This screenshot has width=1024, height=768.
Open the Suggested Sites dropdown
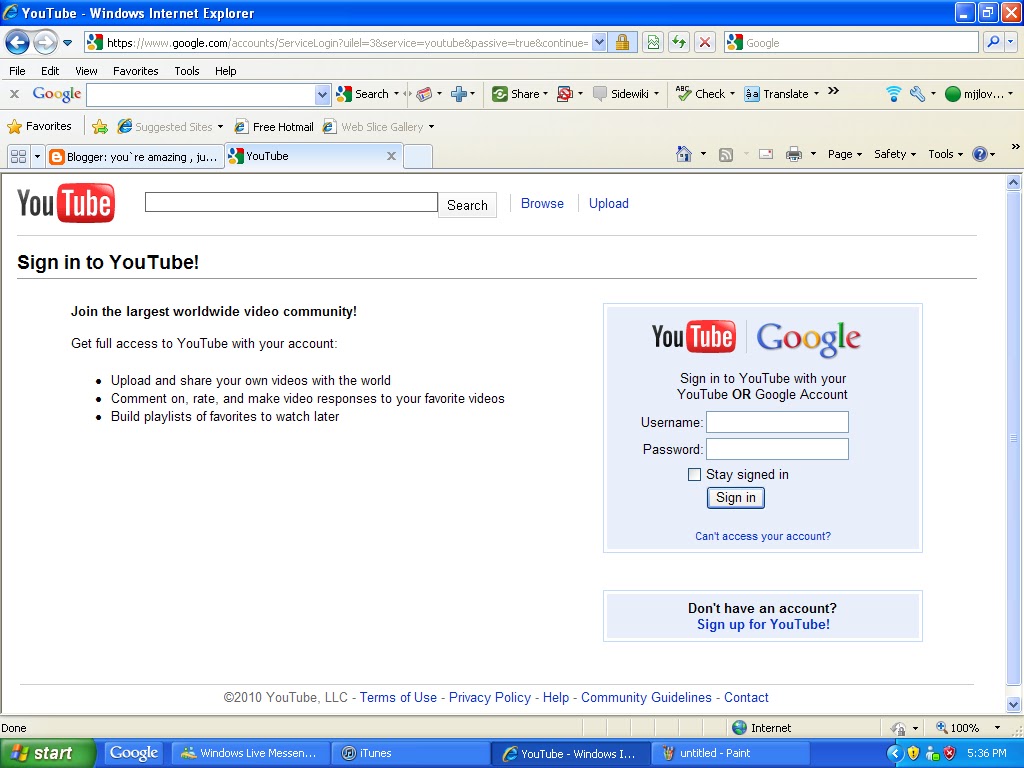coord(220,127)
